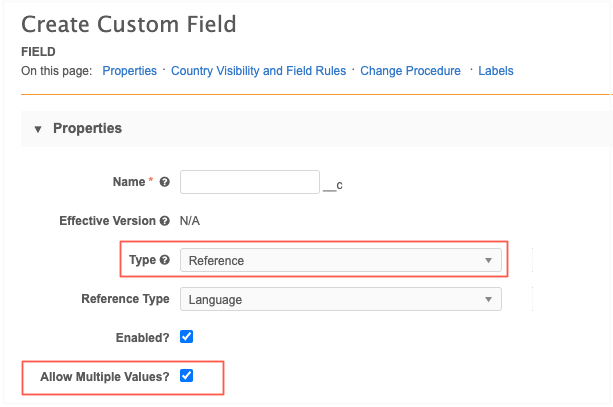This screenshot has height=407, width=613.
Task: Go to Country Visibility and Field Rules
Action: [258, 71]
